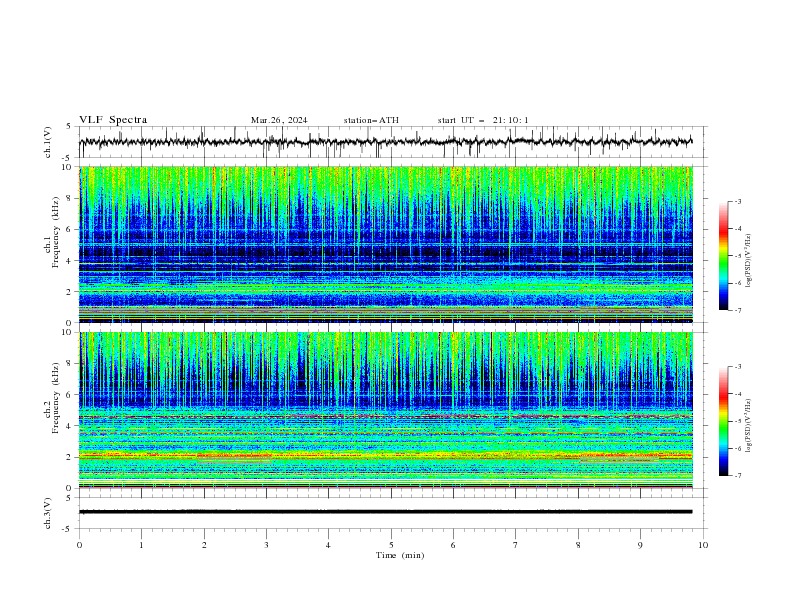Click the ch.2 color scale bar

coord(723,421)
